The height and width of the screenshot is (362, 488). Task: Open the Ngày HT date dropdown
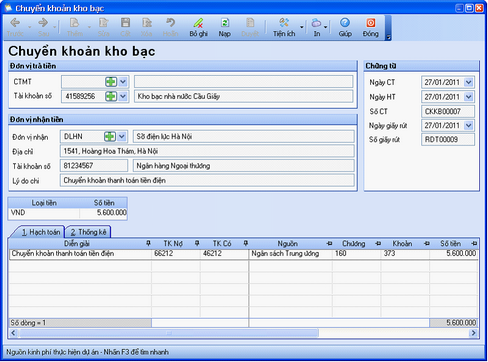469,97
